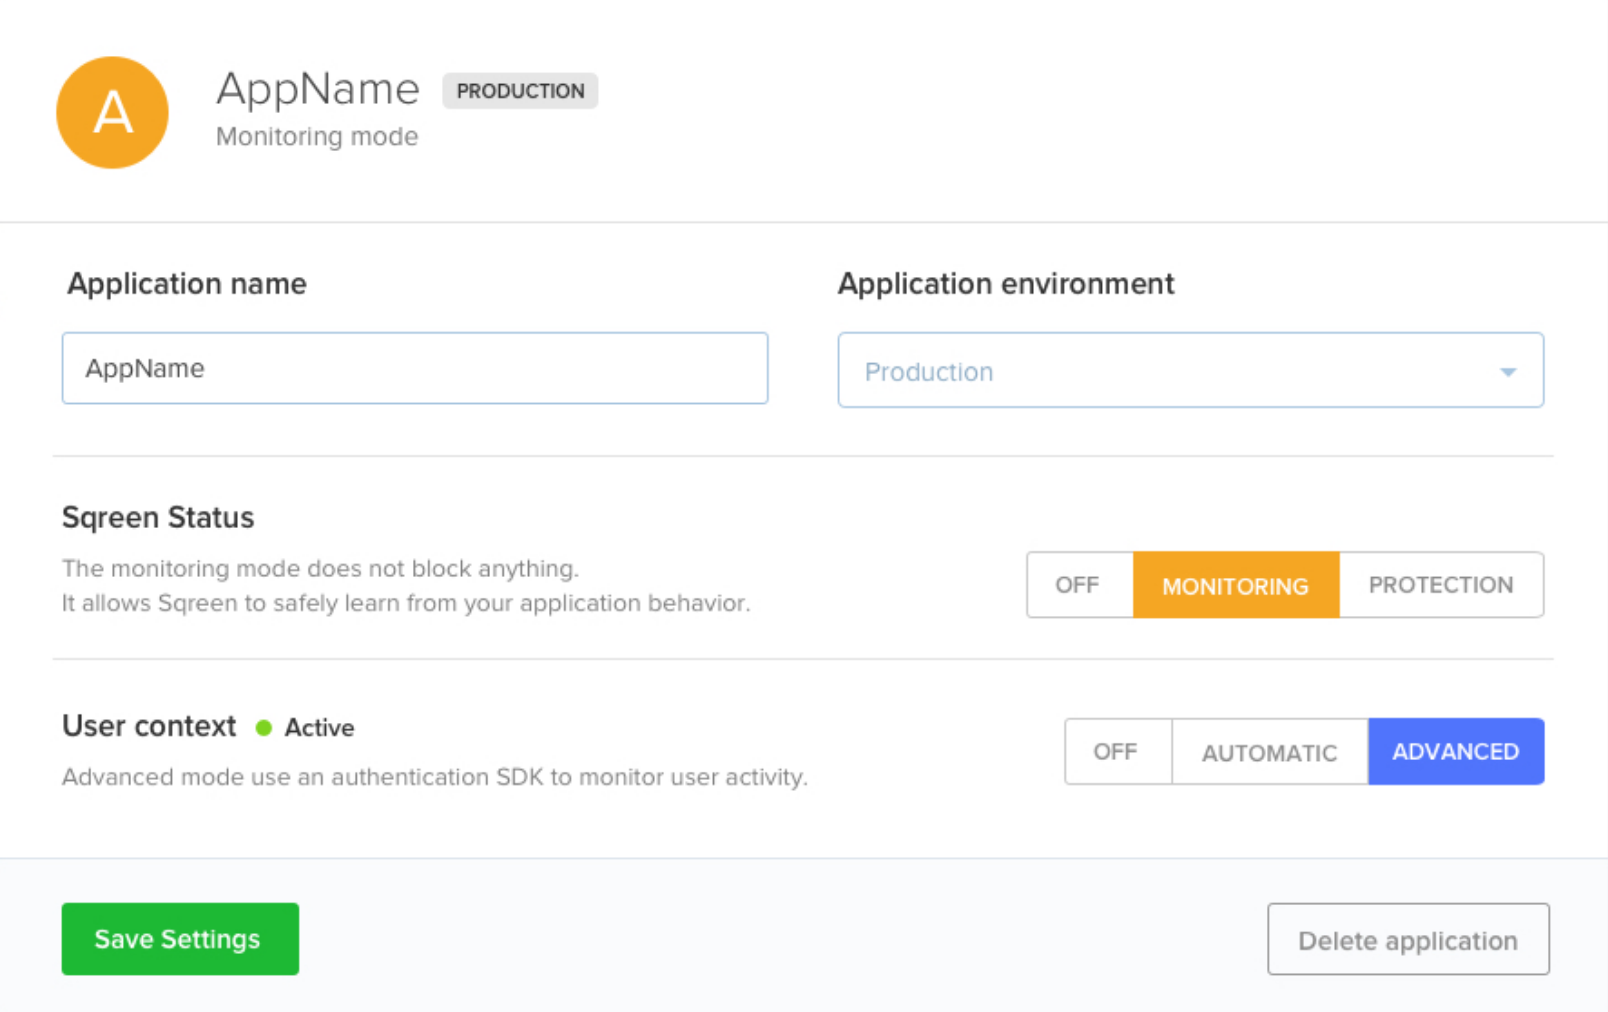Set User context to OFF
Viewport: 1608px width, 1012px height.
1116,751
